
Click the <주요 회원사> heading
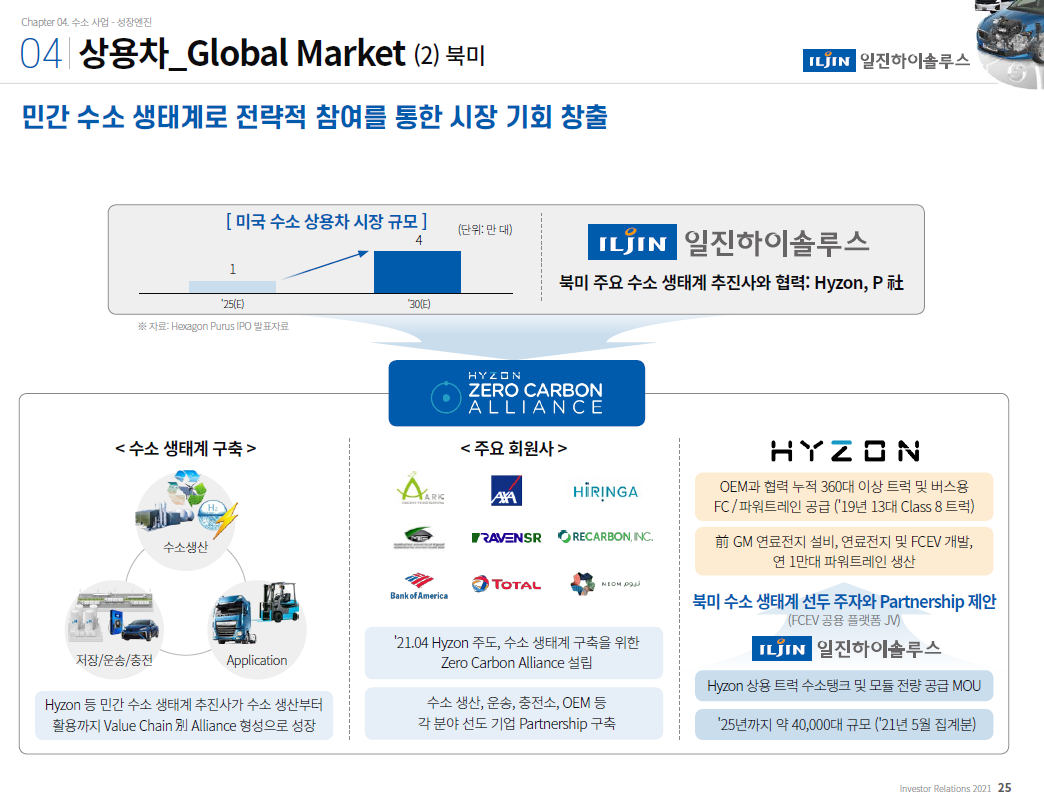point(513,449)
